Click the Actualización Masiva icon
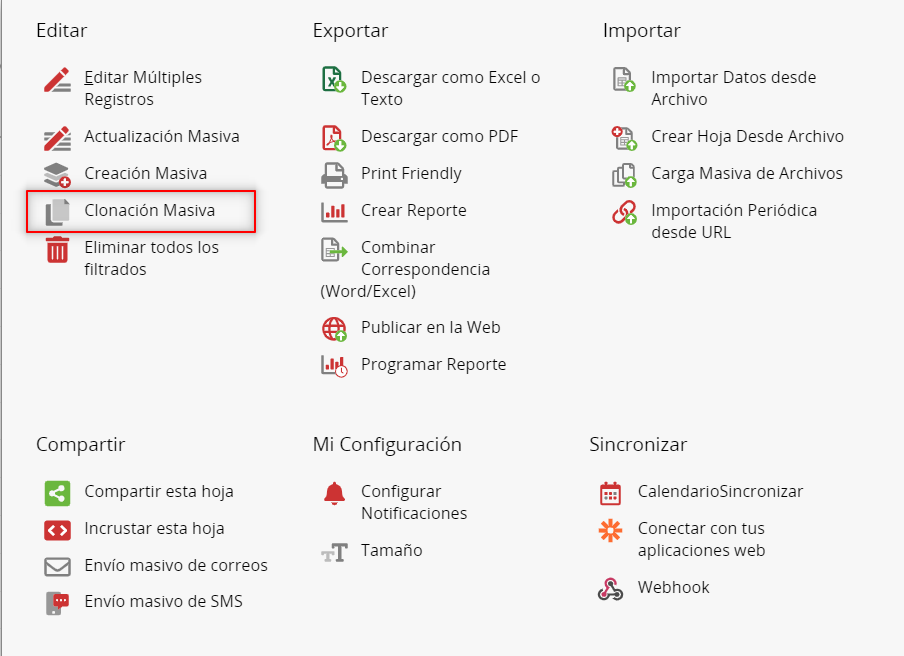 pyautogui.click(x=58, y=137)
